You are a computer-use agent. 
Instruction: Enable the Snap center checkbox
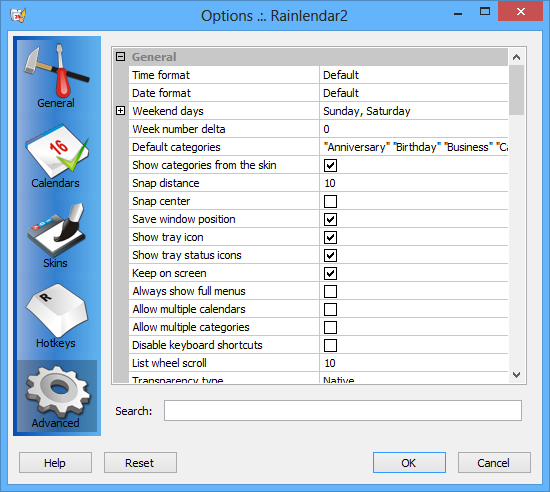(330, 202)
